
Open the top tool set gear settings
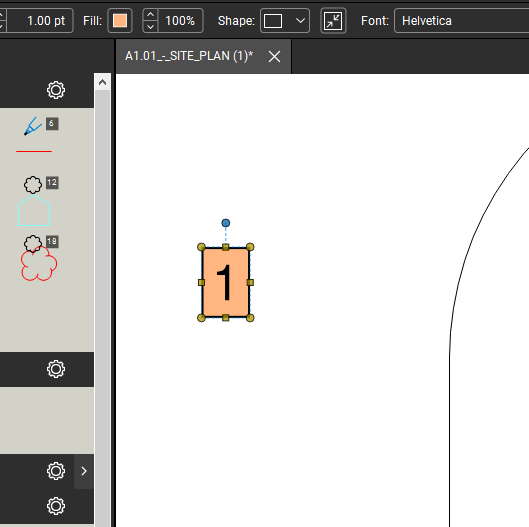click(56, 90)
